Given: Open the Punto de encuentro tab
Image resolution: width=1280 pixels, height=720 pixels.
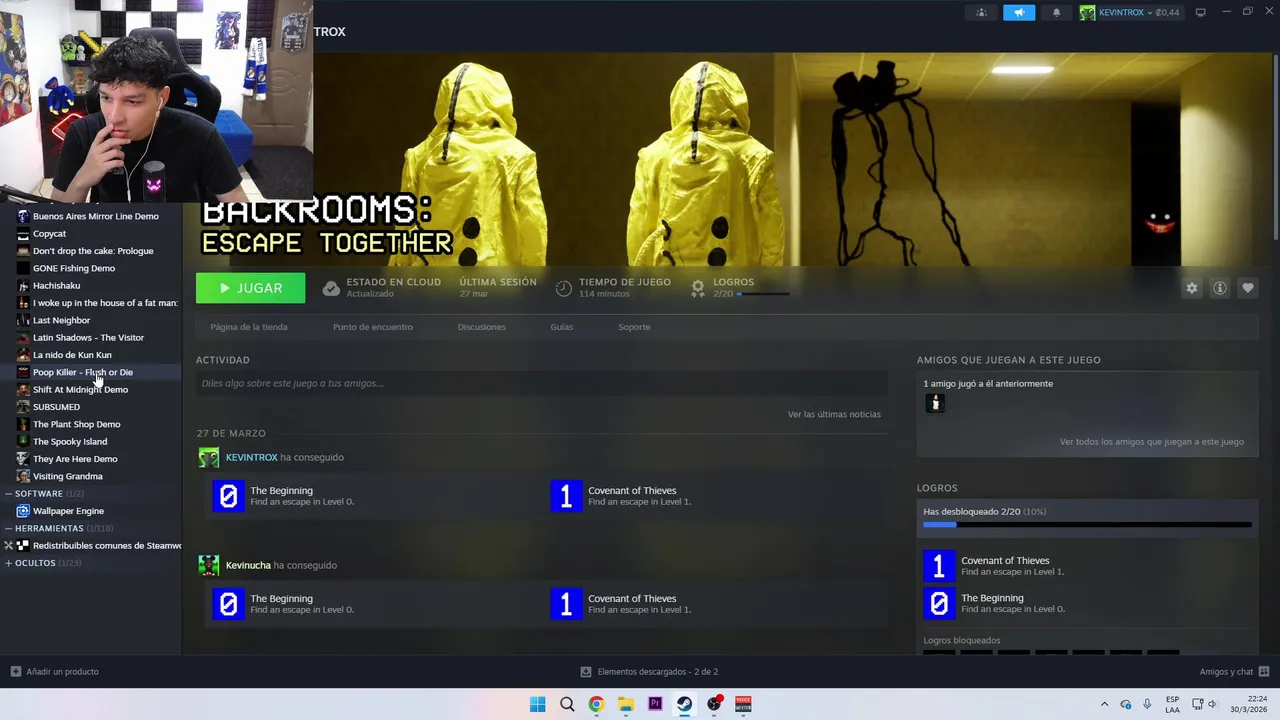Looking at the screenshot, I should point(373,327).
